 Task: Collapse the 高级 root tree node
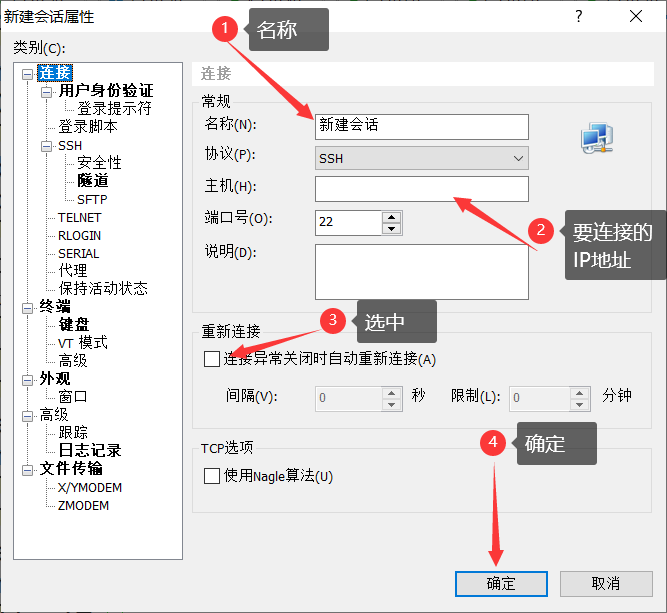(x=27, y=416)
